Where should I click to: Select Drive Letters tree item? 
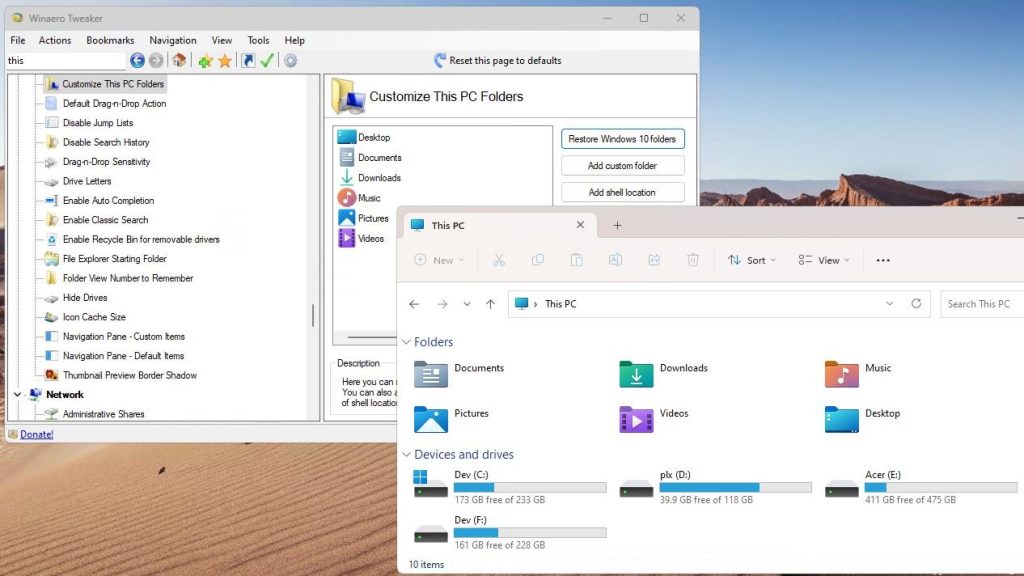[x=78, y=182]
